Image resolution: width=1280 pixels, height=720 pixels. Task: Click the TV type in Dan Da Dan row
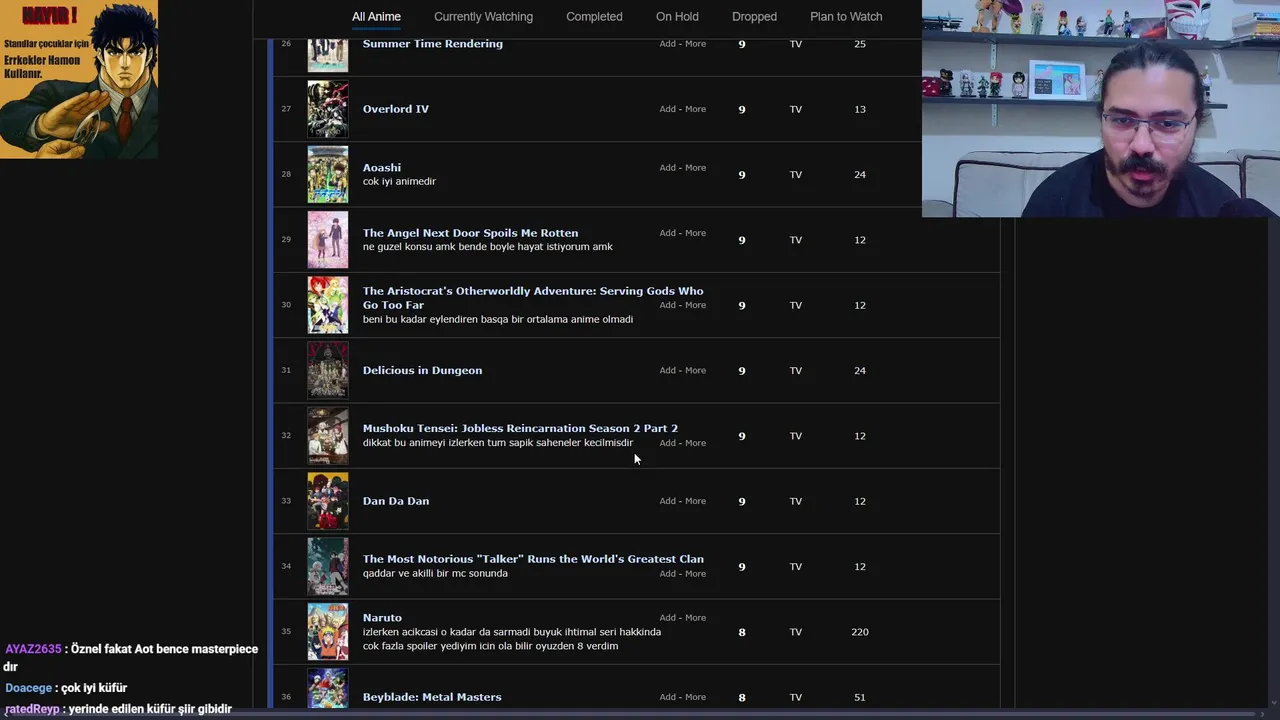click(796, 501)
